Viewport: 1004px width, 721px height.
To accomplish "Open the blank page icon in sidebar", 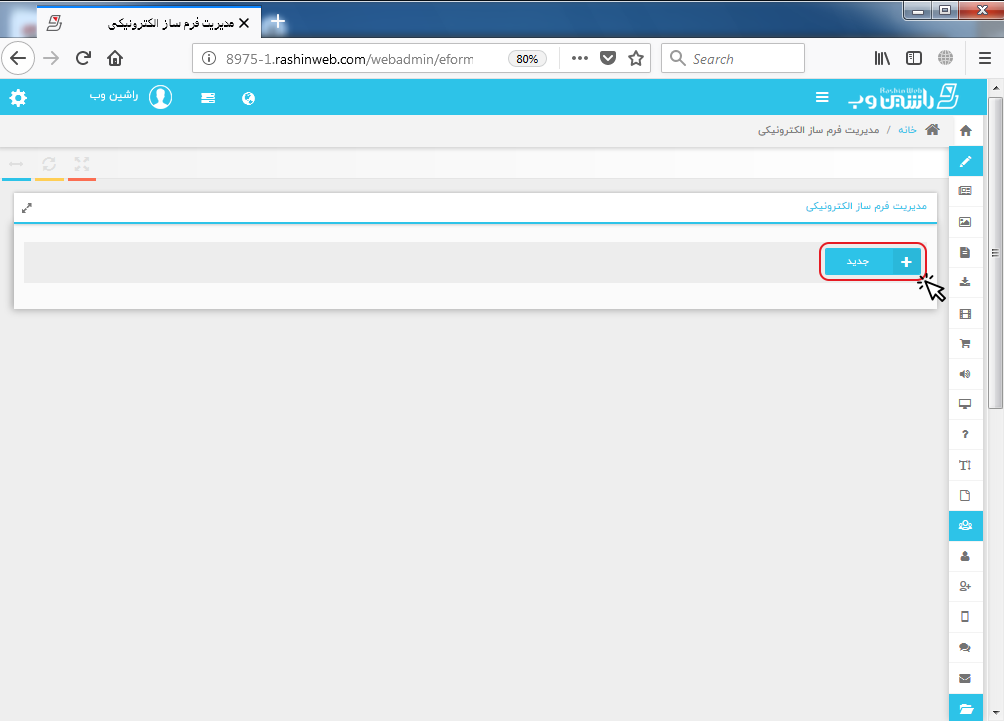I will (x=965, y=495).
